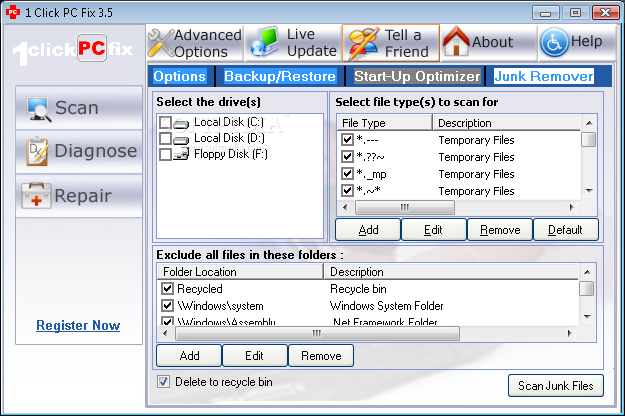Click the Repair sidebar button
The width and height of the screenshot is (625, 416).
point(79,196)
